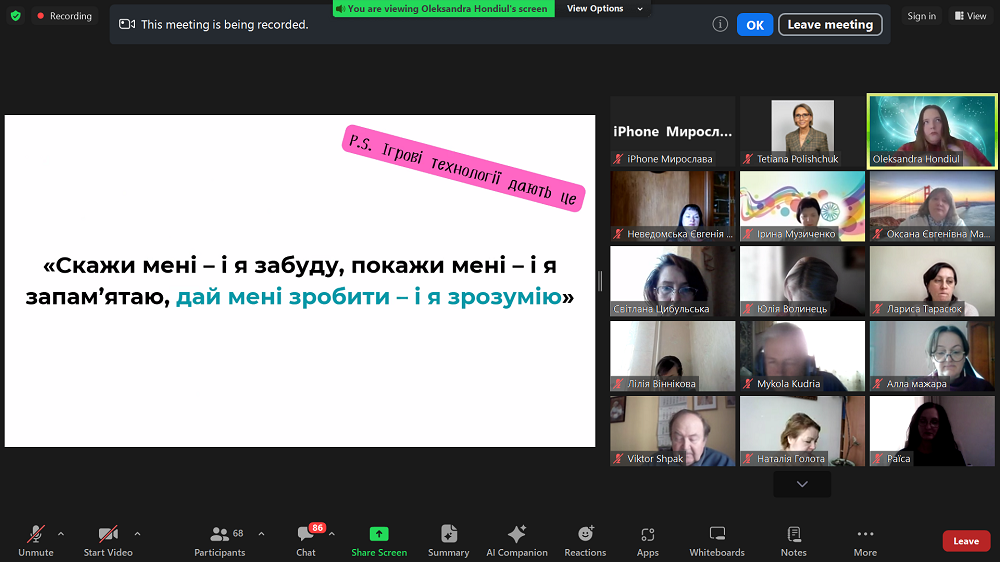
Task: Start Video with the camera toggle
Action: (108, 540)
